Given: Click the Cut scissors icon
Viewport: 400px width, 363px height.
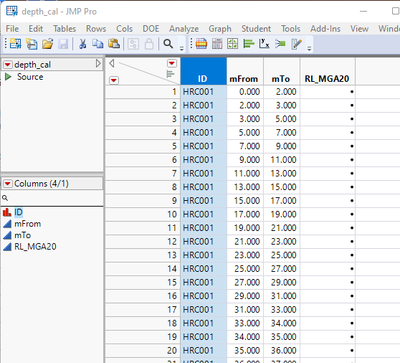Looking at the screenshot, I should coord(82,44).
